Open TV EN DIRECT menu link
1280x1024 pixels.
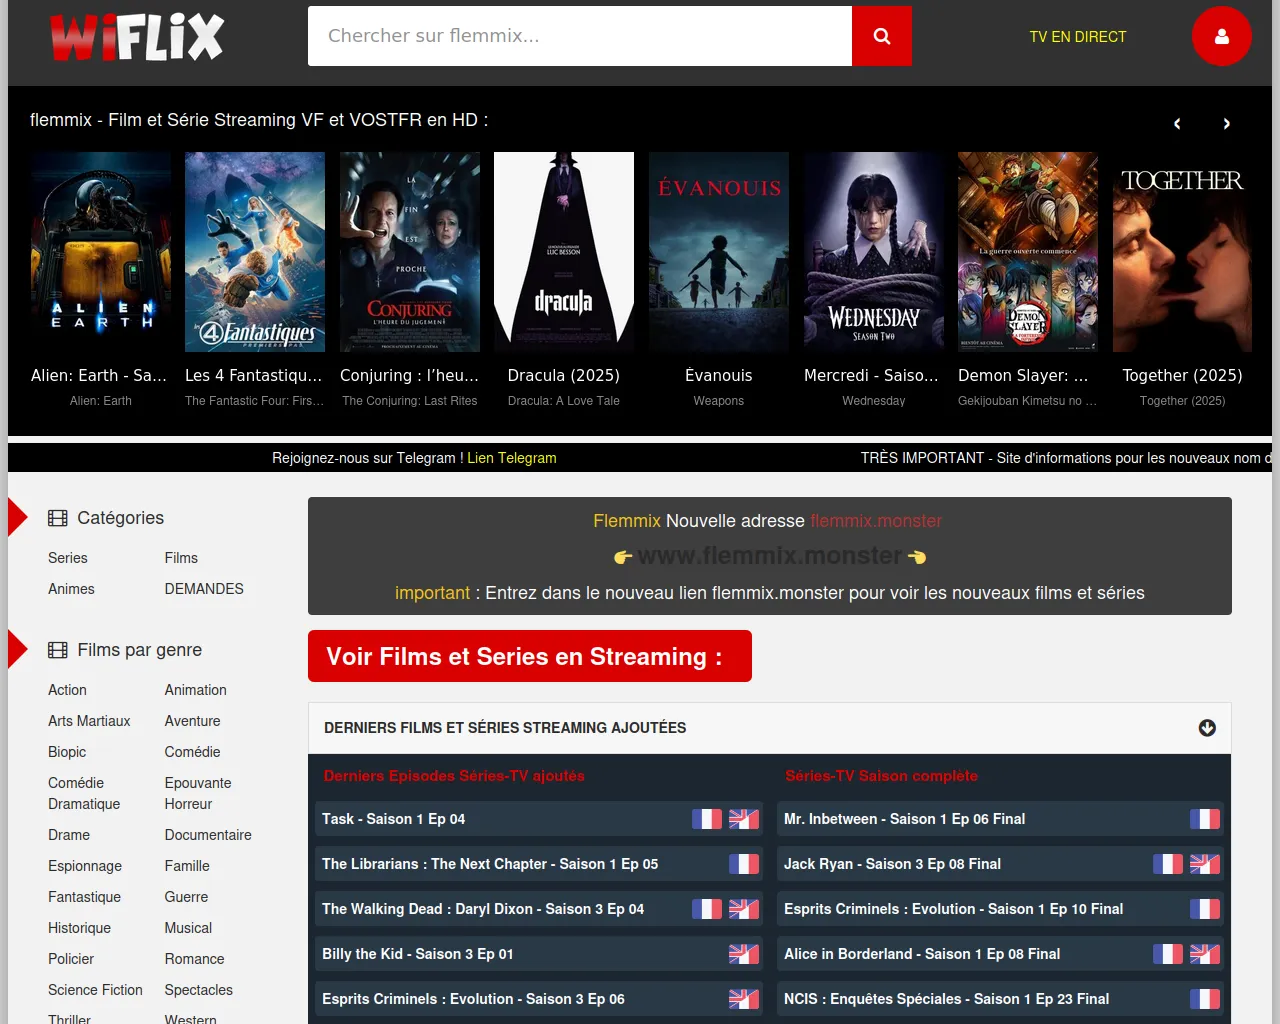(x=1078, y=37)
